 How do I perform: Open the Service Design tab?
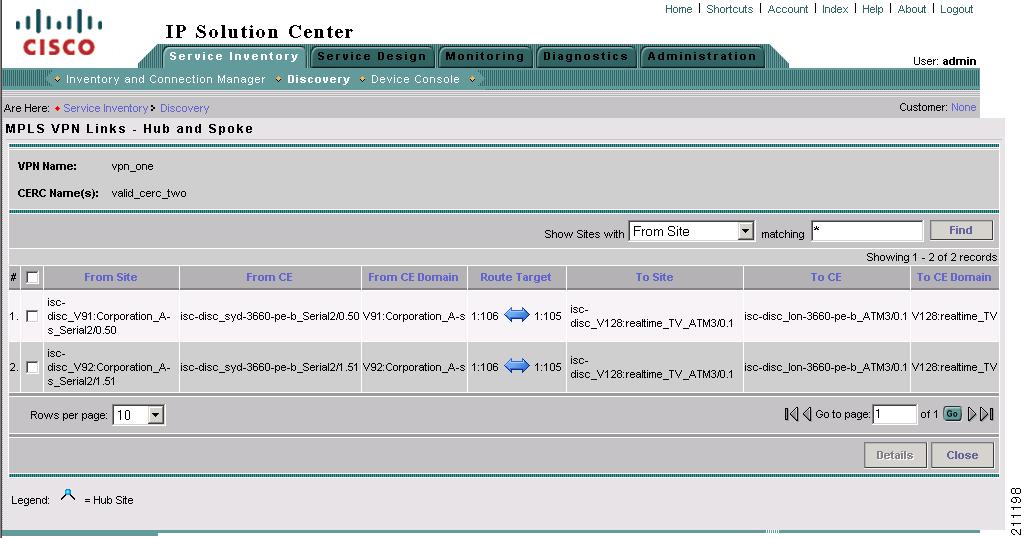(372, 56)
